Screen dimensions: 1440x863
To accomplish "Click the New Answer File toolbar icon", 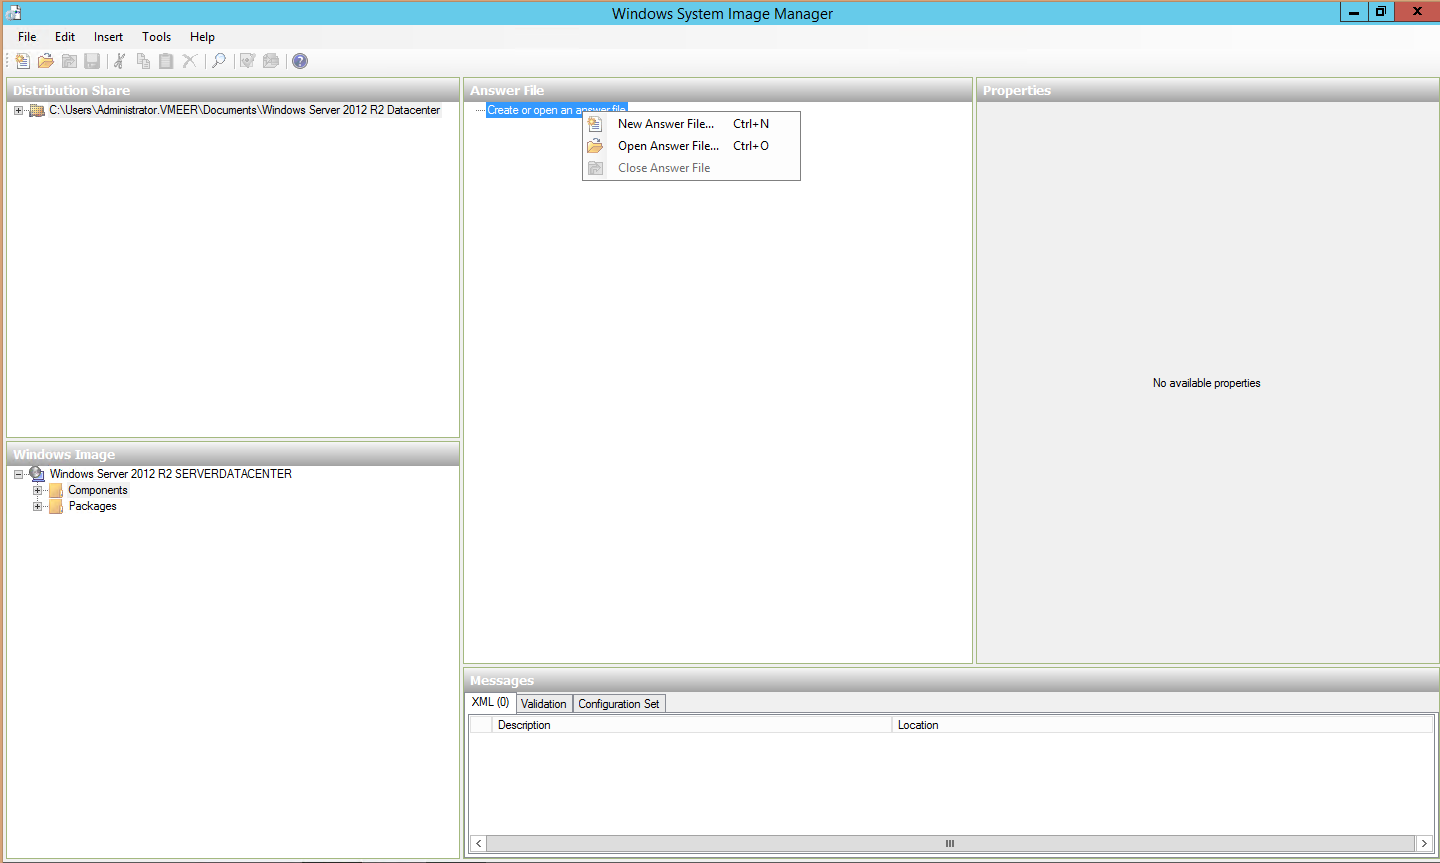I will click(22, 61).
